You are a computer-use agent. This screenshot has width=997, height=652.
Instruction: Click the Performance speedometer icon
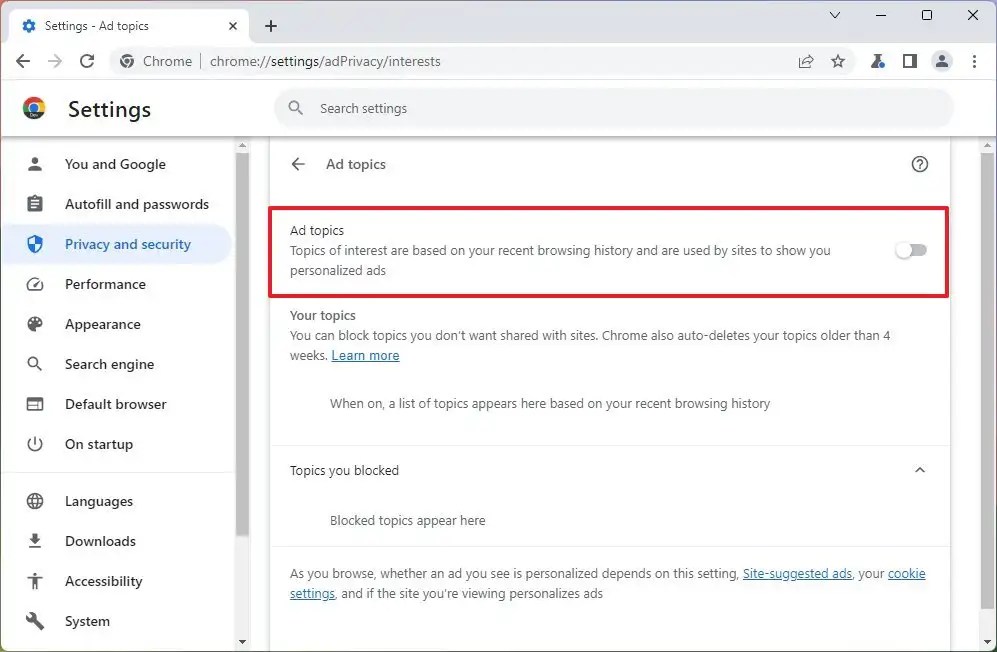(x=34, y=284)
